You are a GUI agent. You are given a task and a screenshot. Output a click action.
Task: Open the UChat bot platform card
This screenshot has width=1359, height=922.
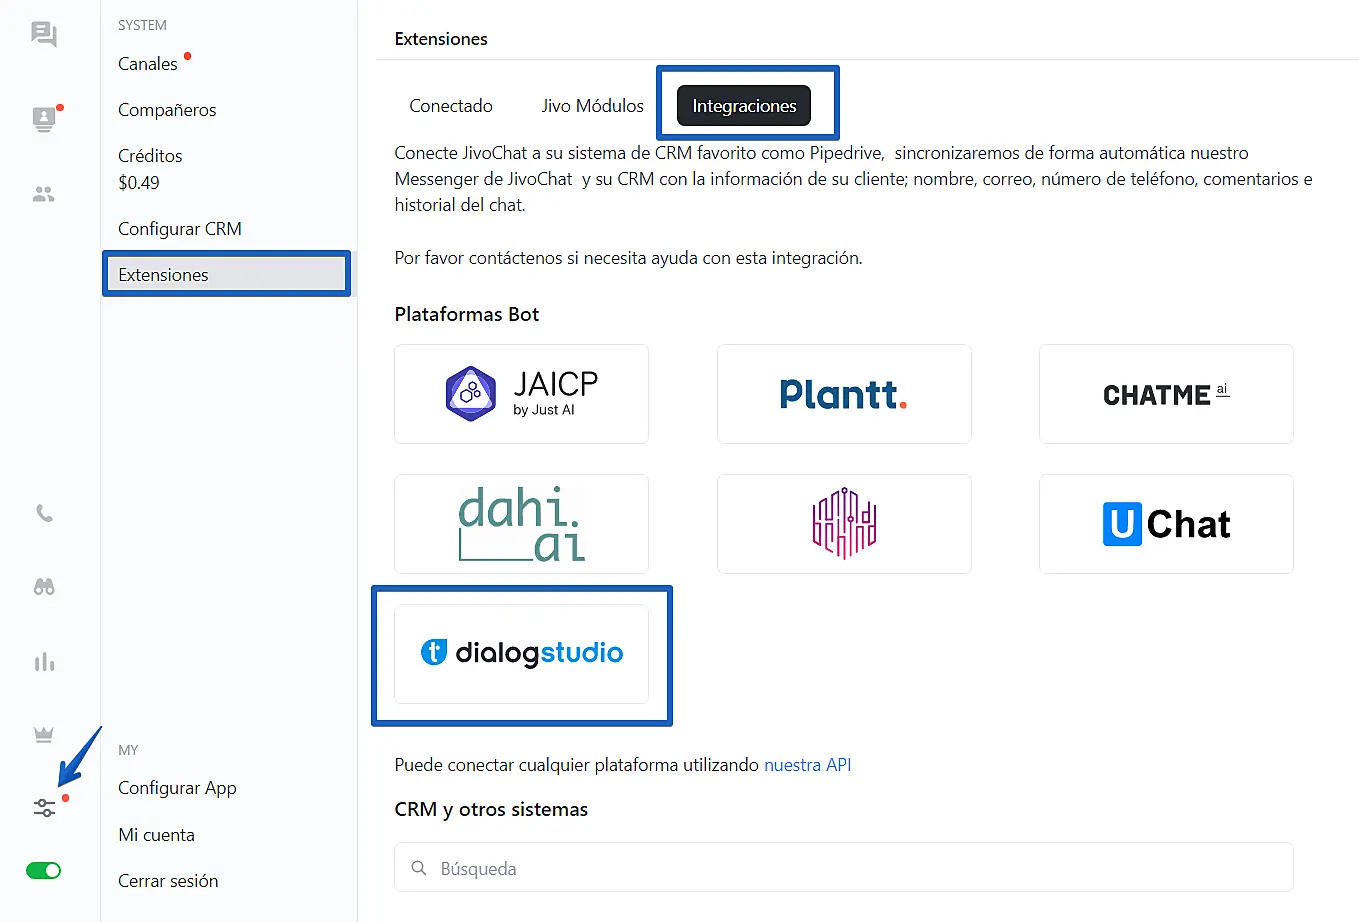pos(1166,524)
